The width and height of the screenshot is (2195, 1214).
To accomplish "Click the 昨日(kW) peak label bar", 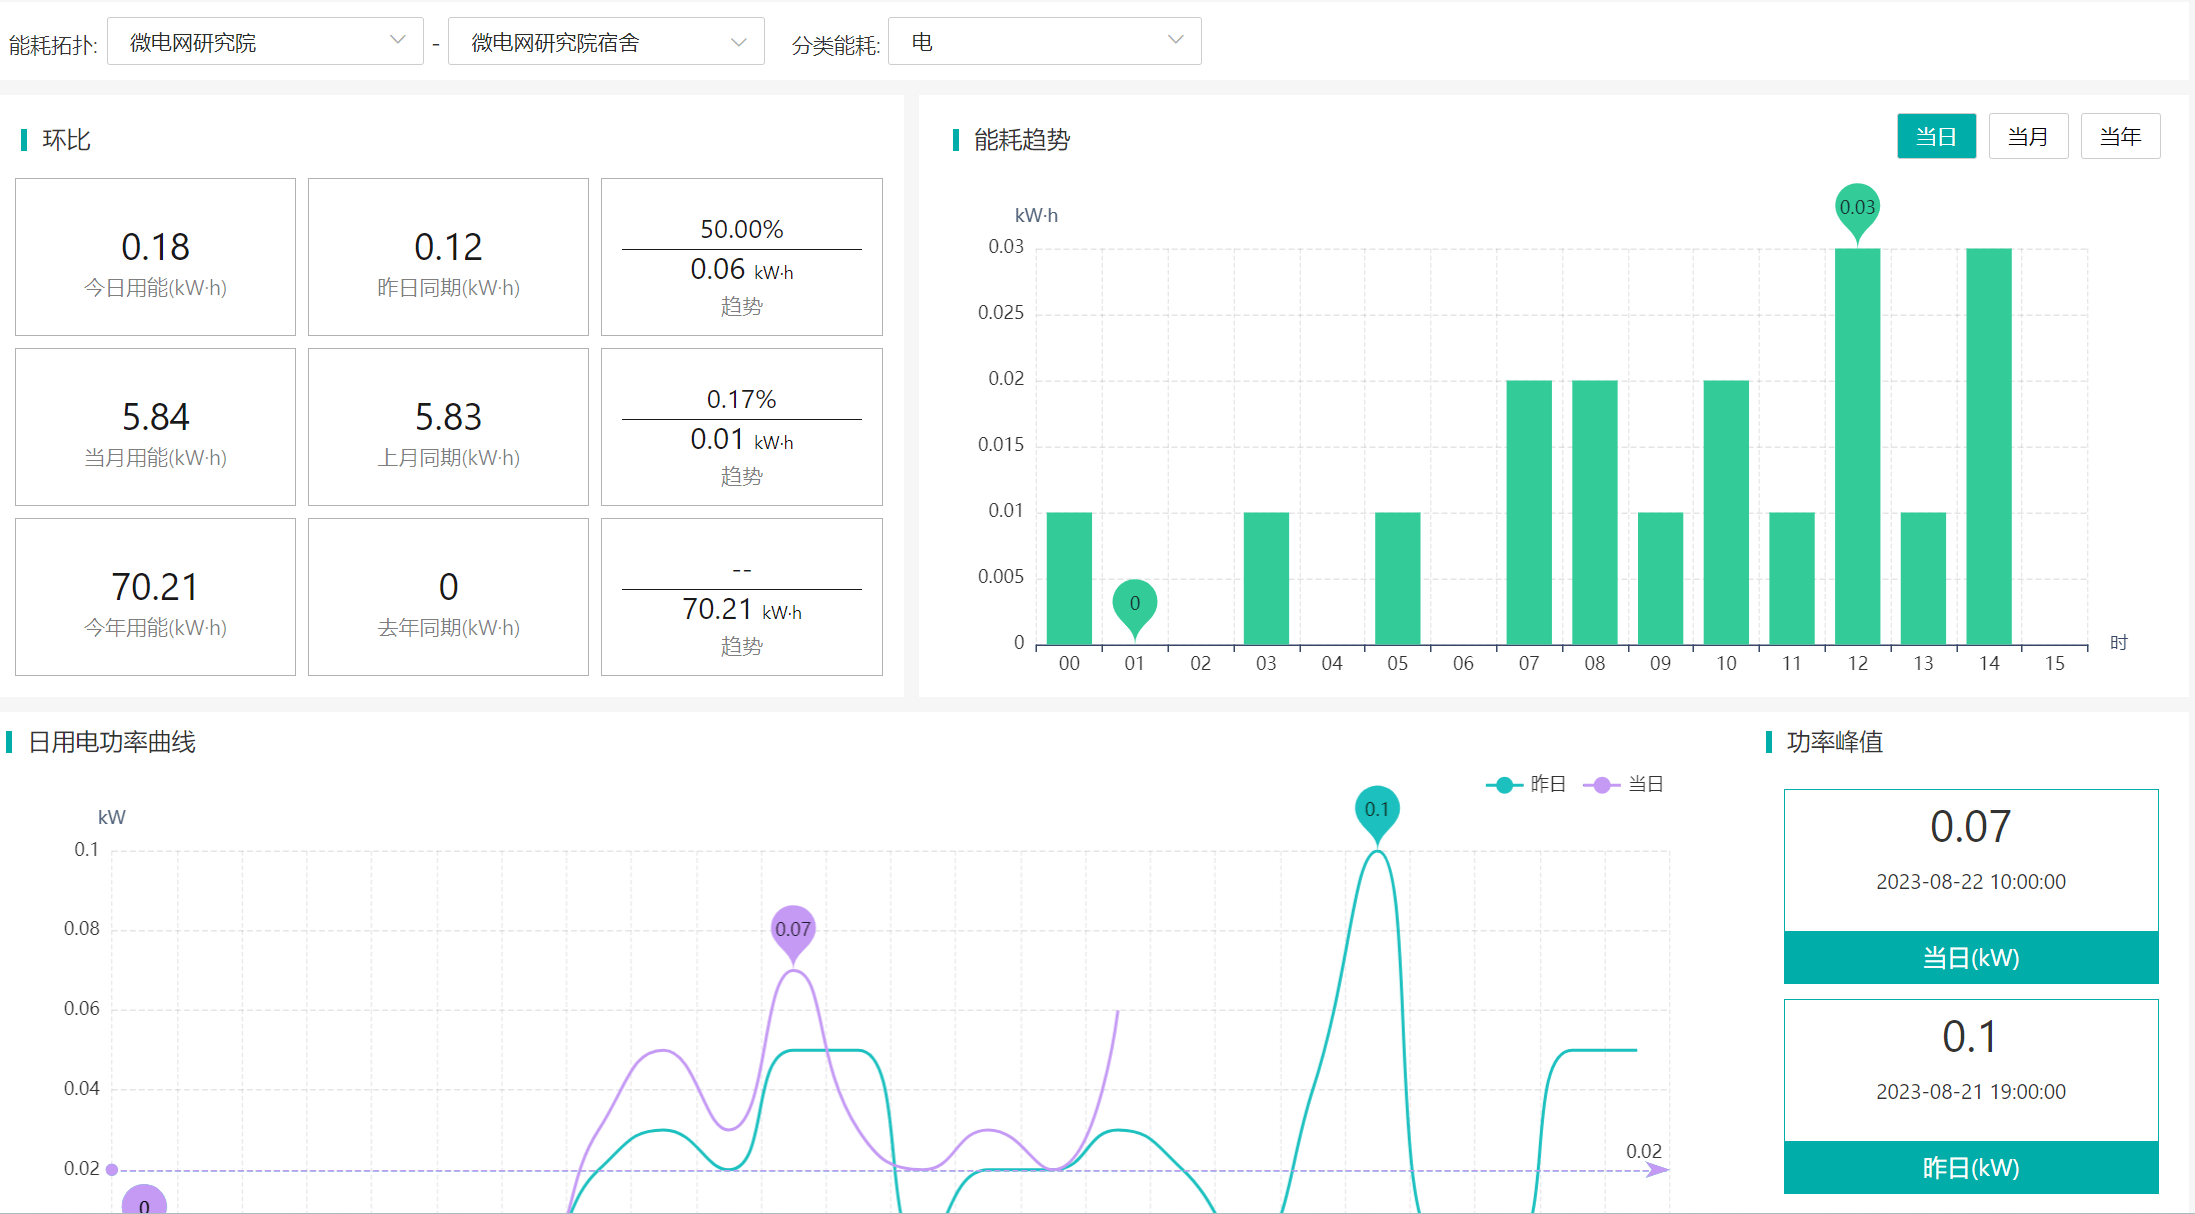I will coord(1970,1168).
